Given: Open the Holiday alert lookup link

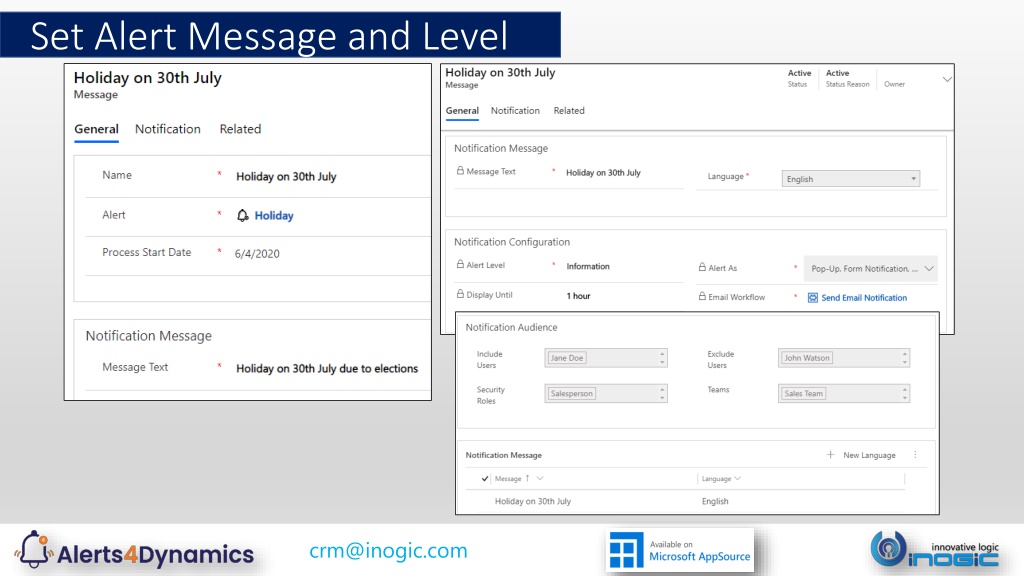Looking at the screenshot, I should [274, 216].
